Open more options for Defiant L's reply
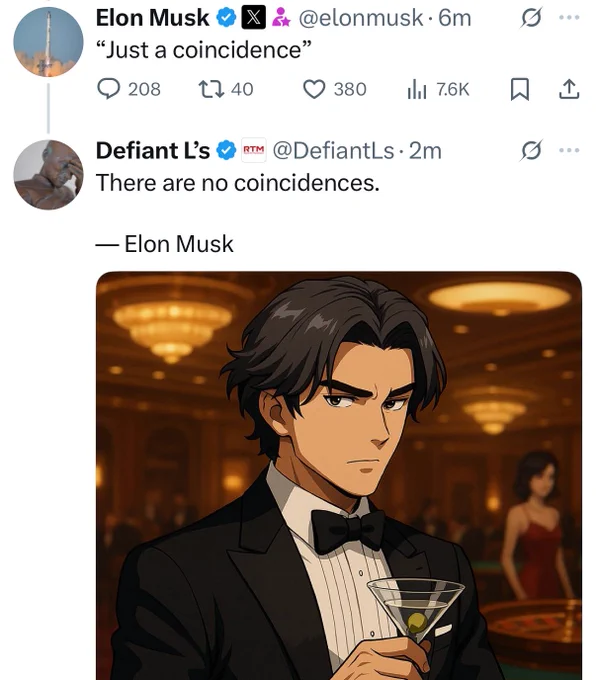The height and width of the screenshot is (680, 596). [569, 150]
